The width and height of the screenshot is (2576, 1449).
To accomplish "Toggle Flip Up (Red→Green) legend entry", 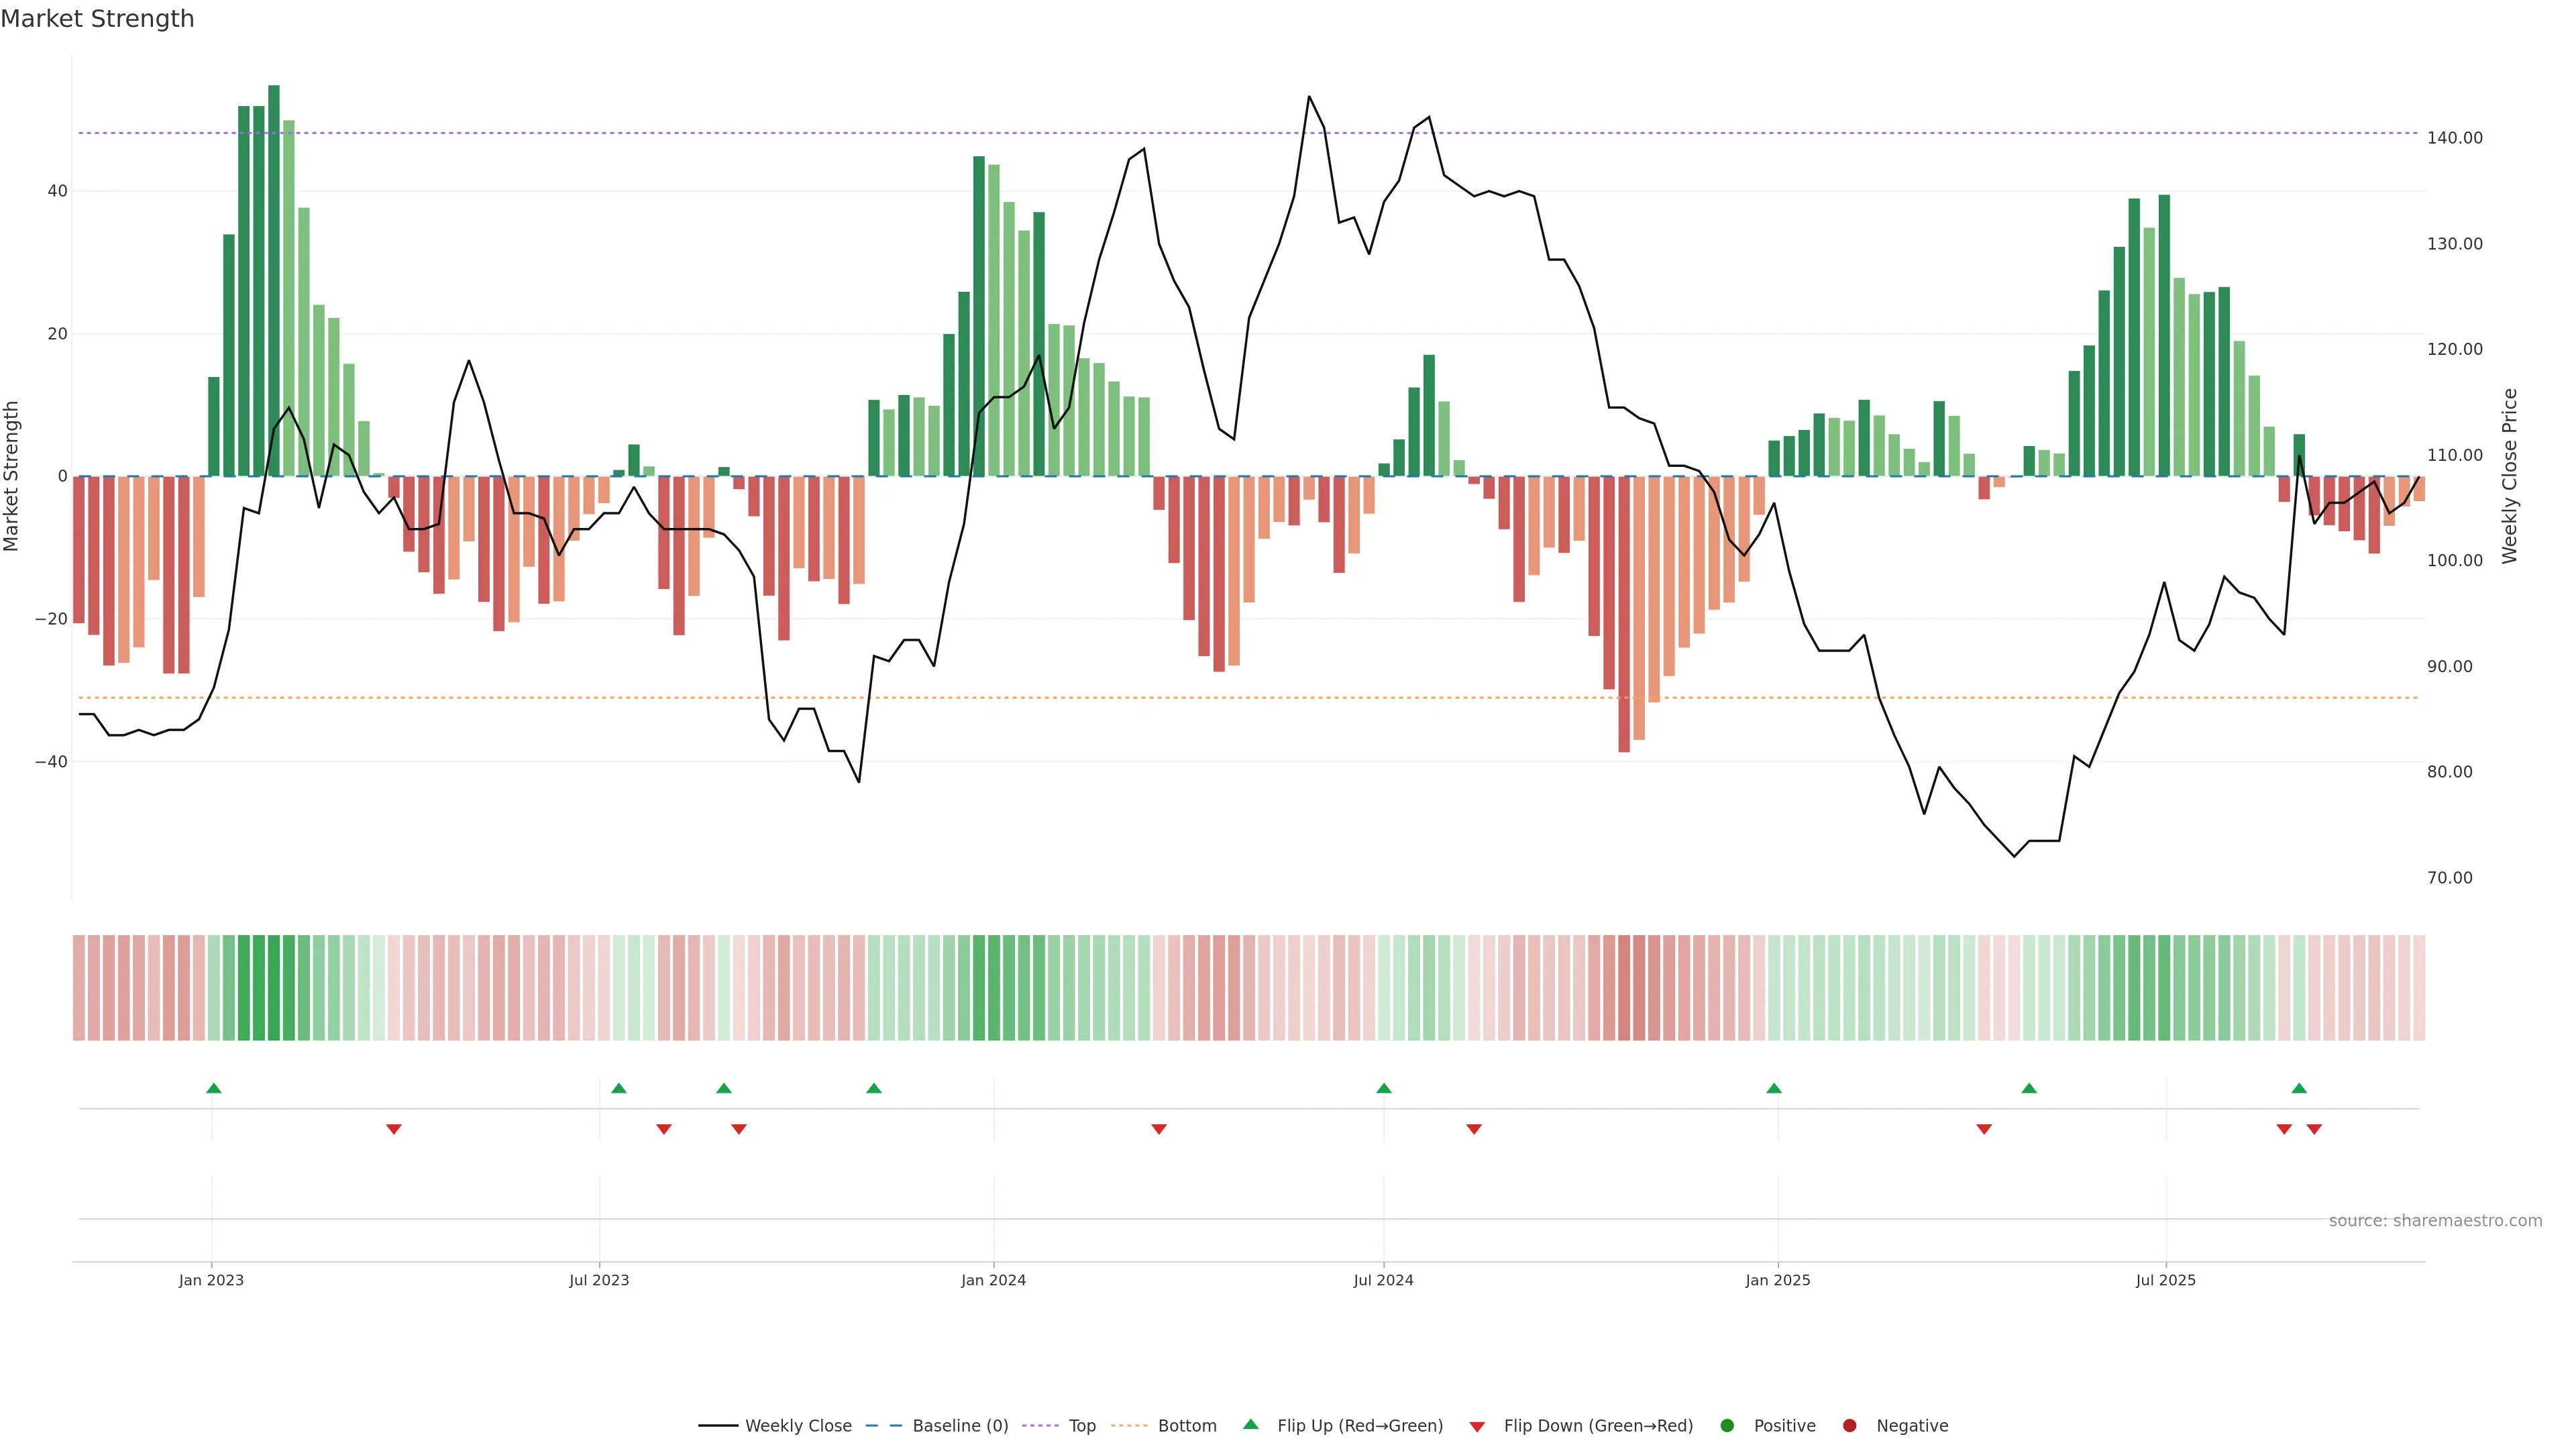I will coord(1359,1426).
